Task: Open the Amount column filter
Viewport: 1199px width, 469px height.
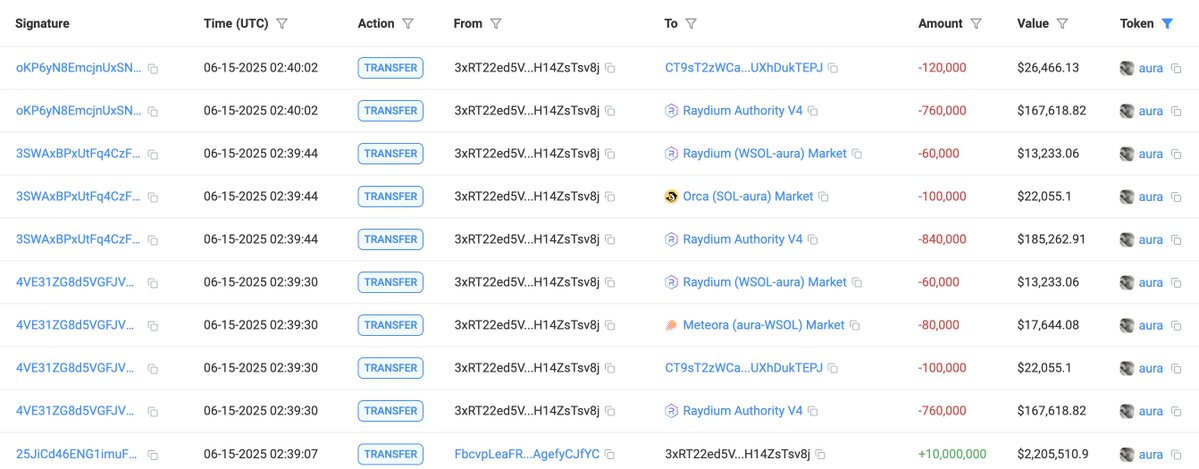Action: point(976,24)
